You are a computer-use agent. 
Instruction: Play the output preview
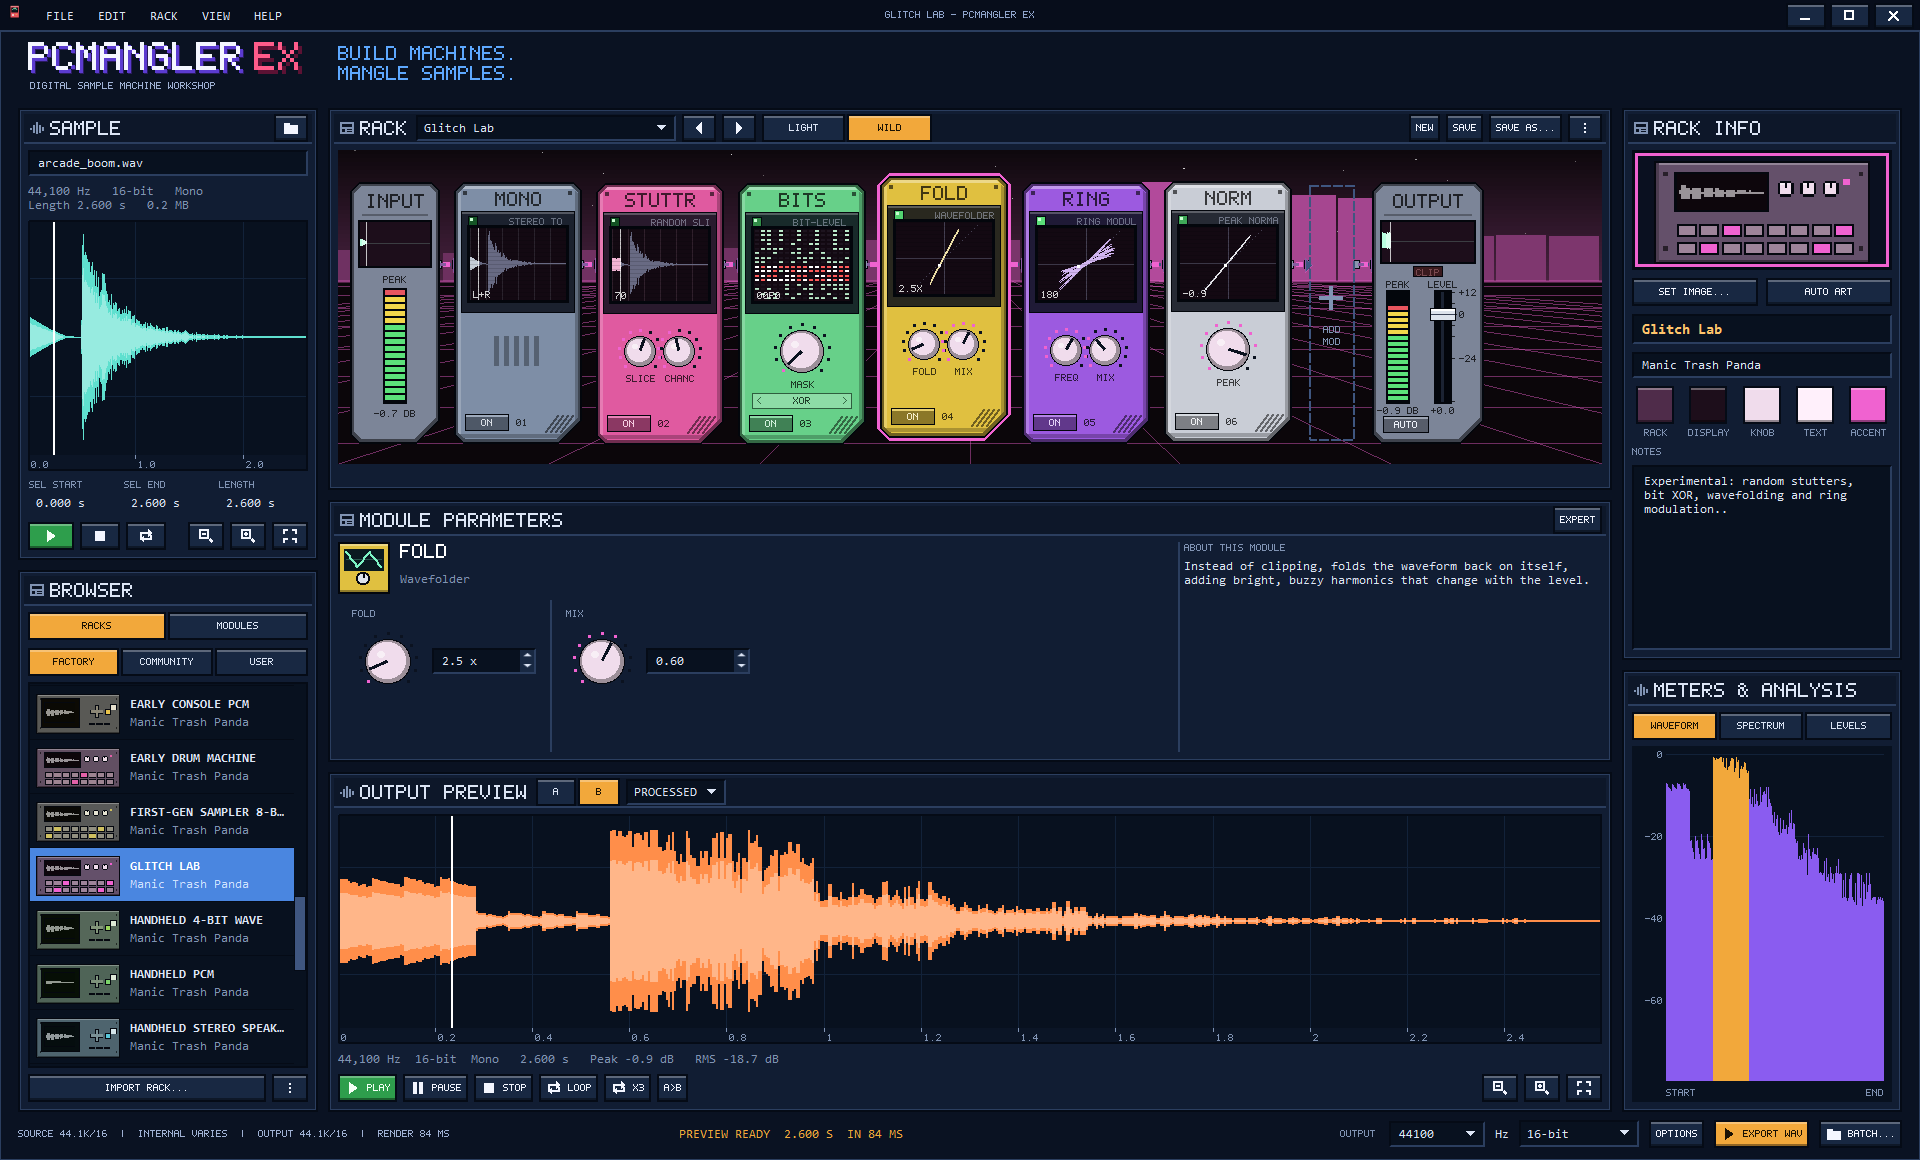click(x=368, y=1088)
